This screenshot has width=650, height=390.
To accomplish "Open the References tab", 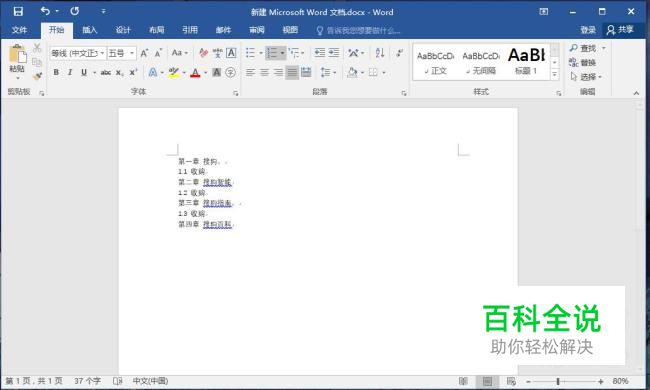I will tap(190, 30).
